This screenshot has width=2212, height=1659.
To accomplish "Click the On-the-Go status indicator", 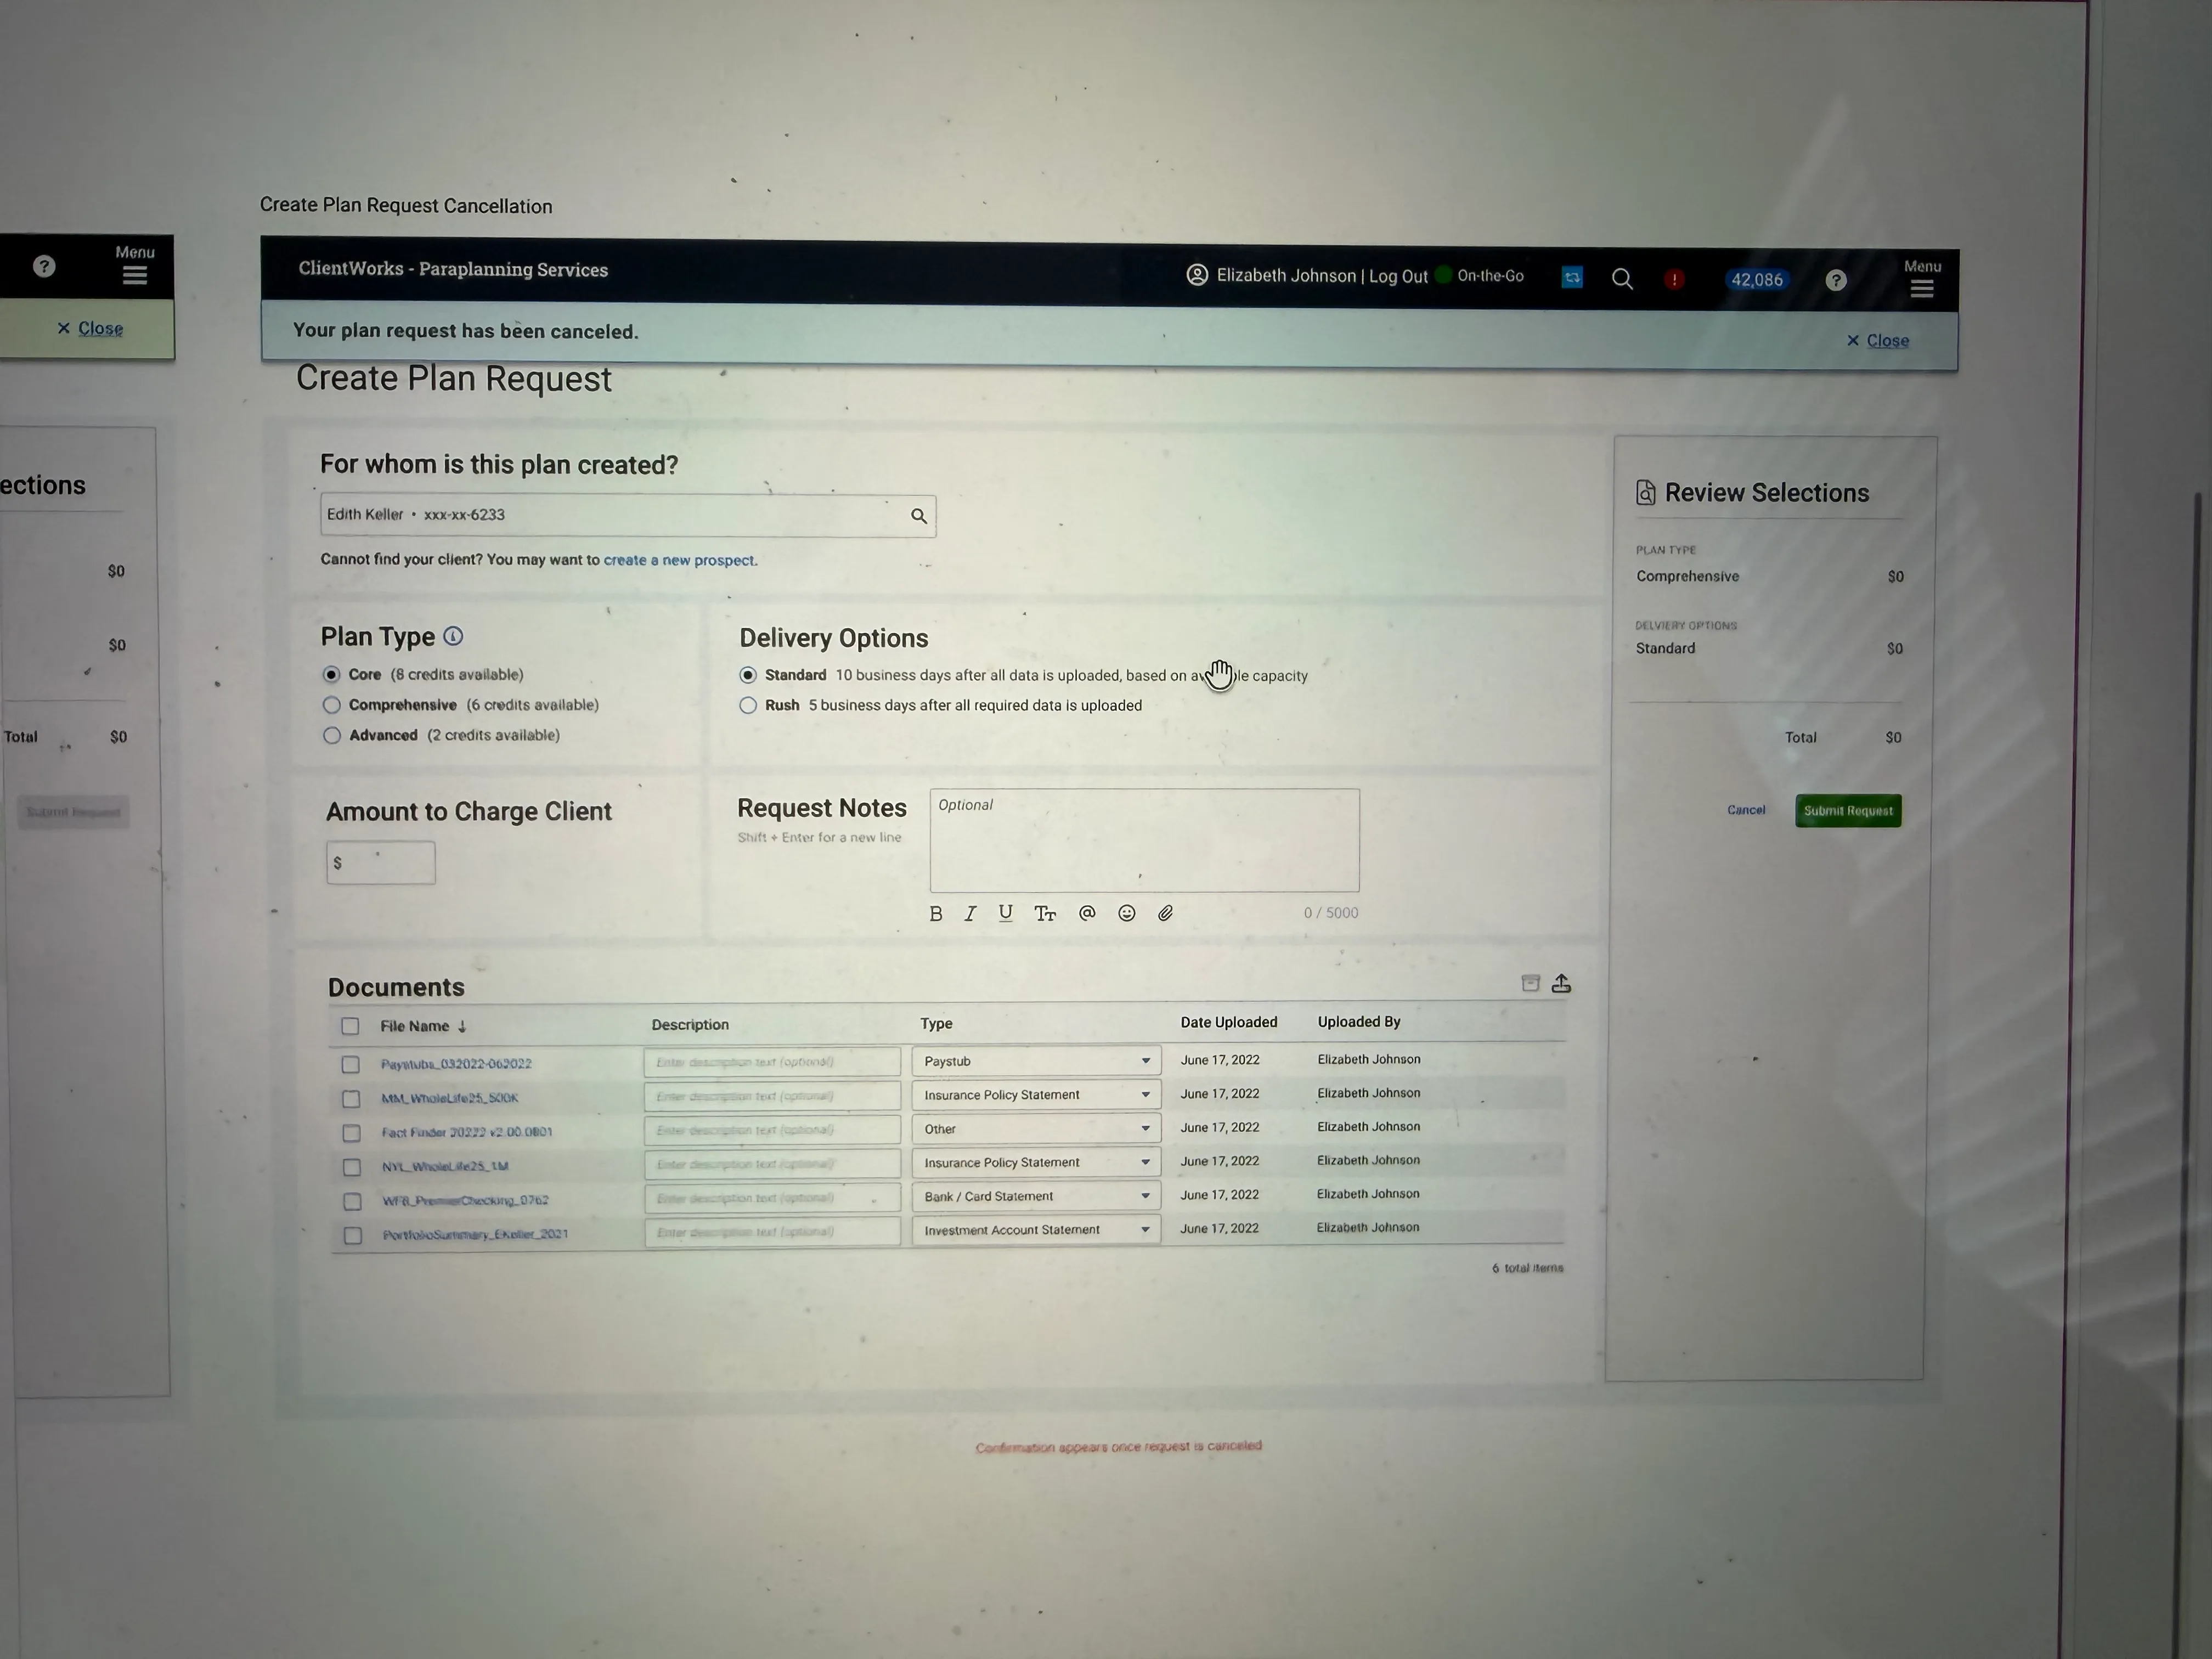I will 1480,276.
